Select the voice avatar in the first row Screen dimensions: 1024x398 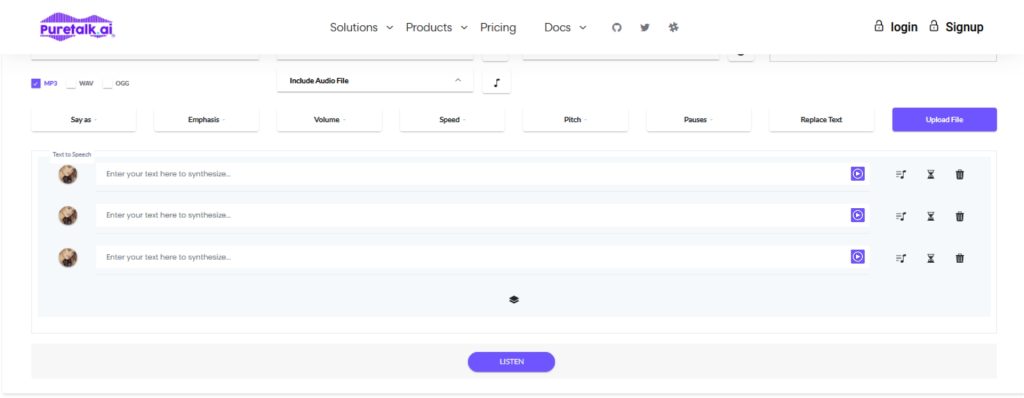point(68,174)
